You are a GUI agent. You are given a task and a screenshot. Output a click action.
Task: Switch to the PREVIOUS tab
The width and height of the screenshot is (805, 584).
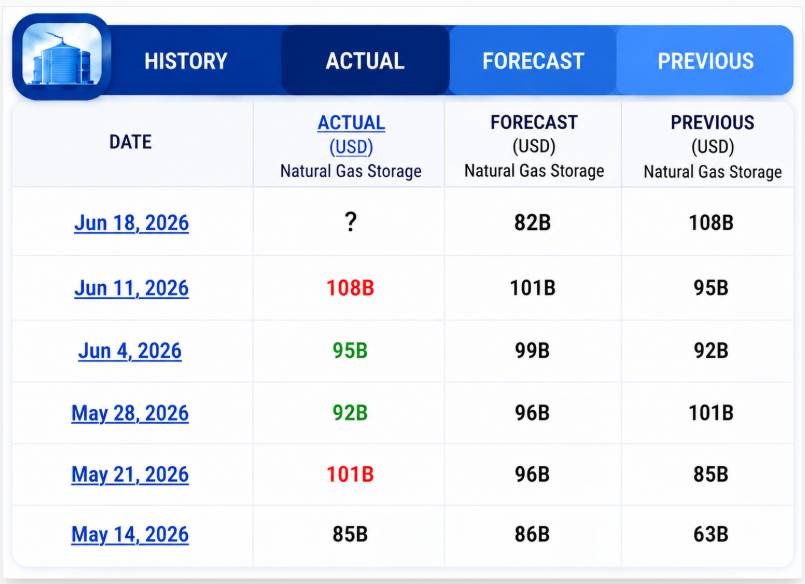(705, 61)
